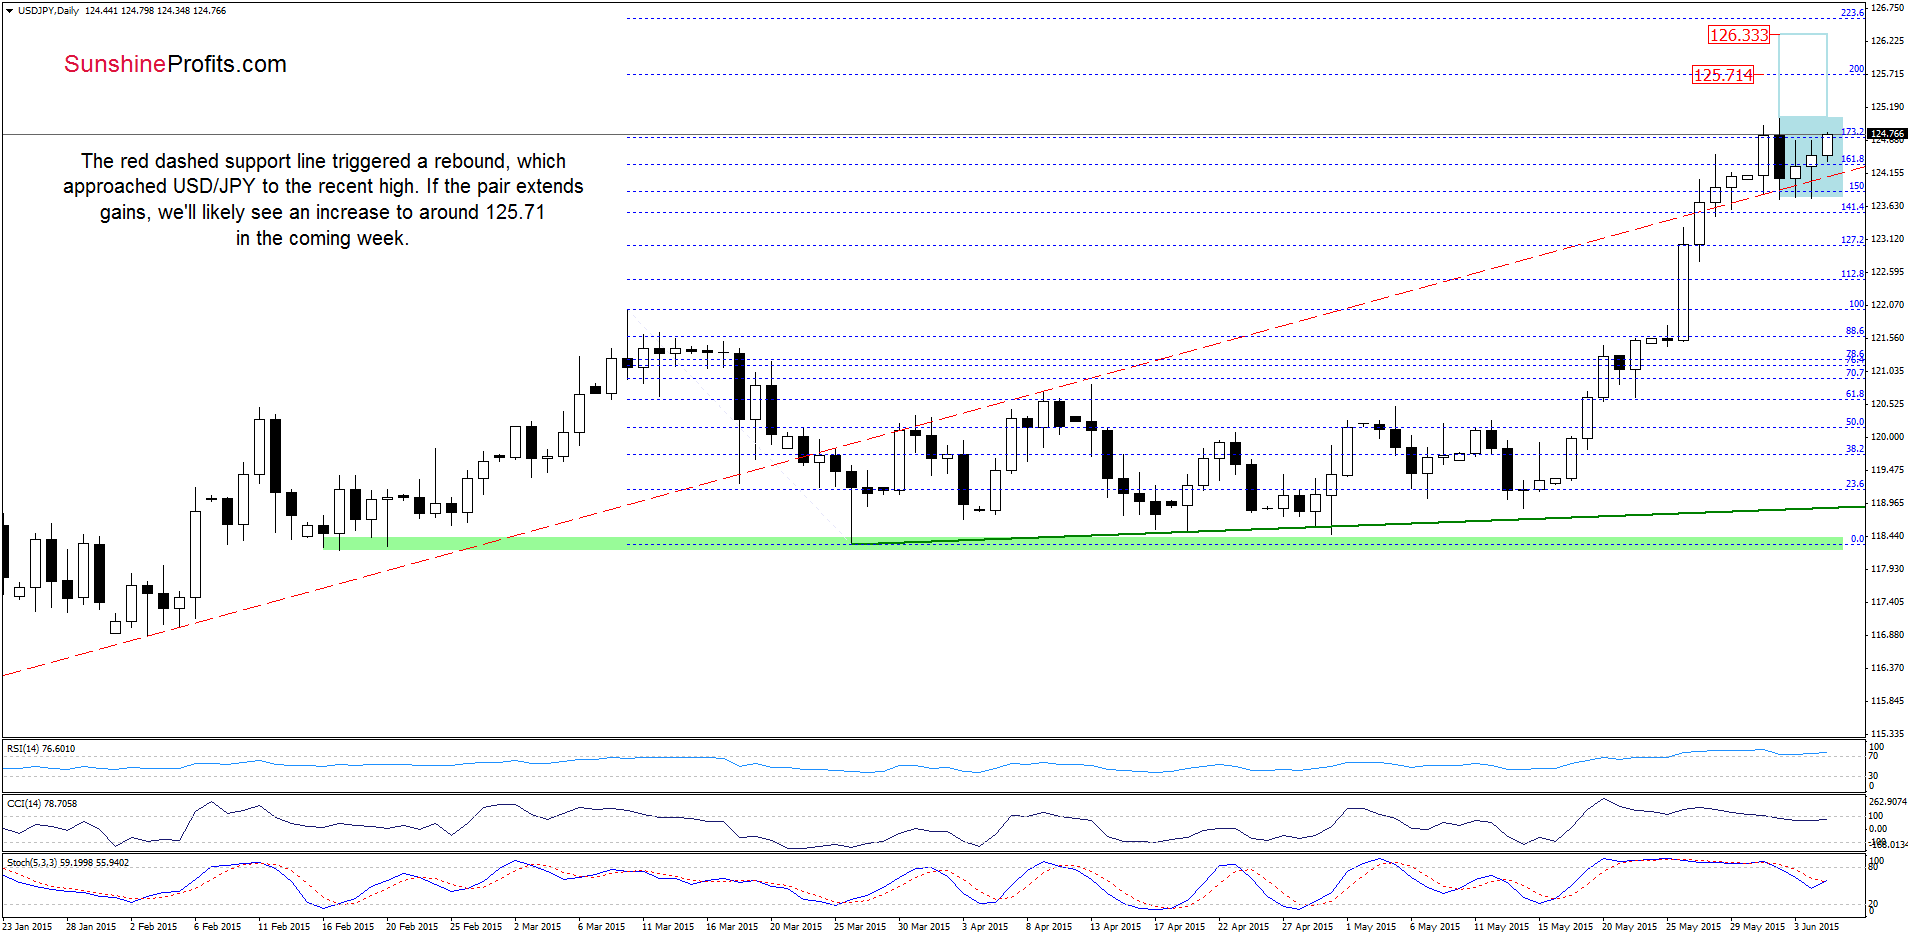
Task: Click the 1 May 2015 date label
Action: coord(1371,927)
